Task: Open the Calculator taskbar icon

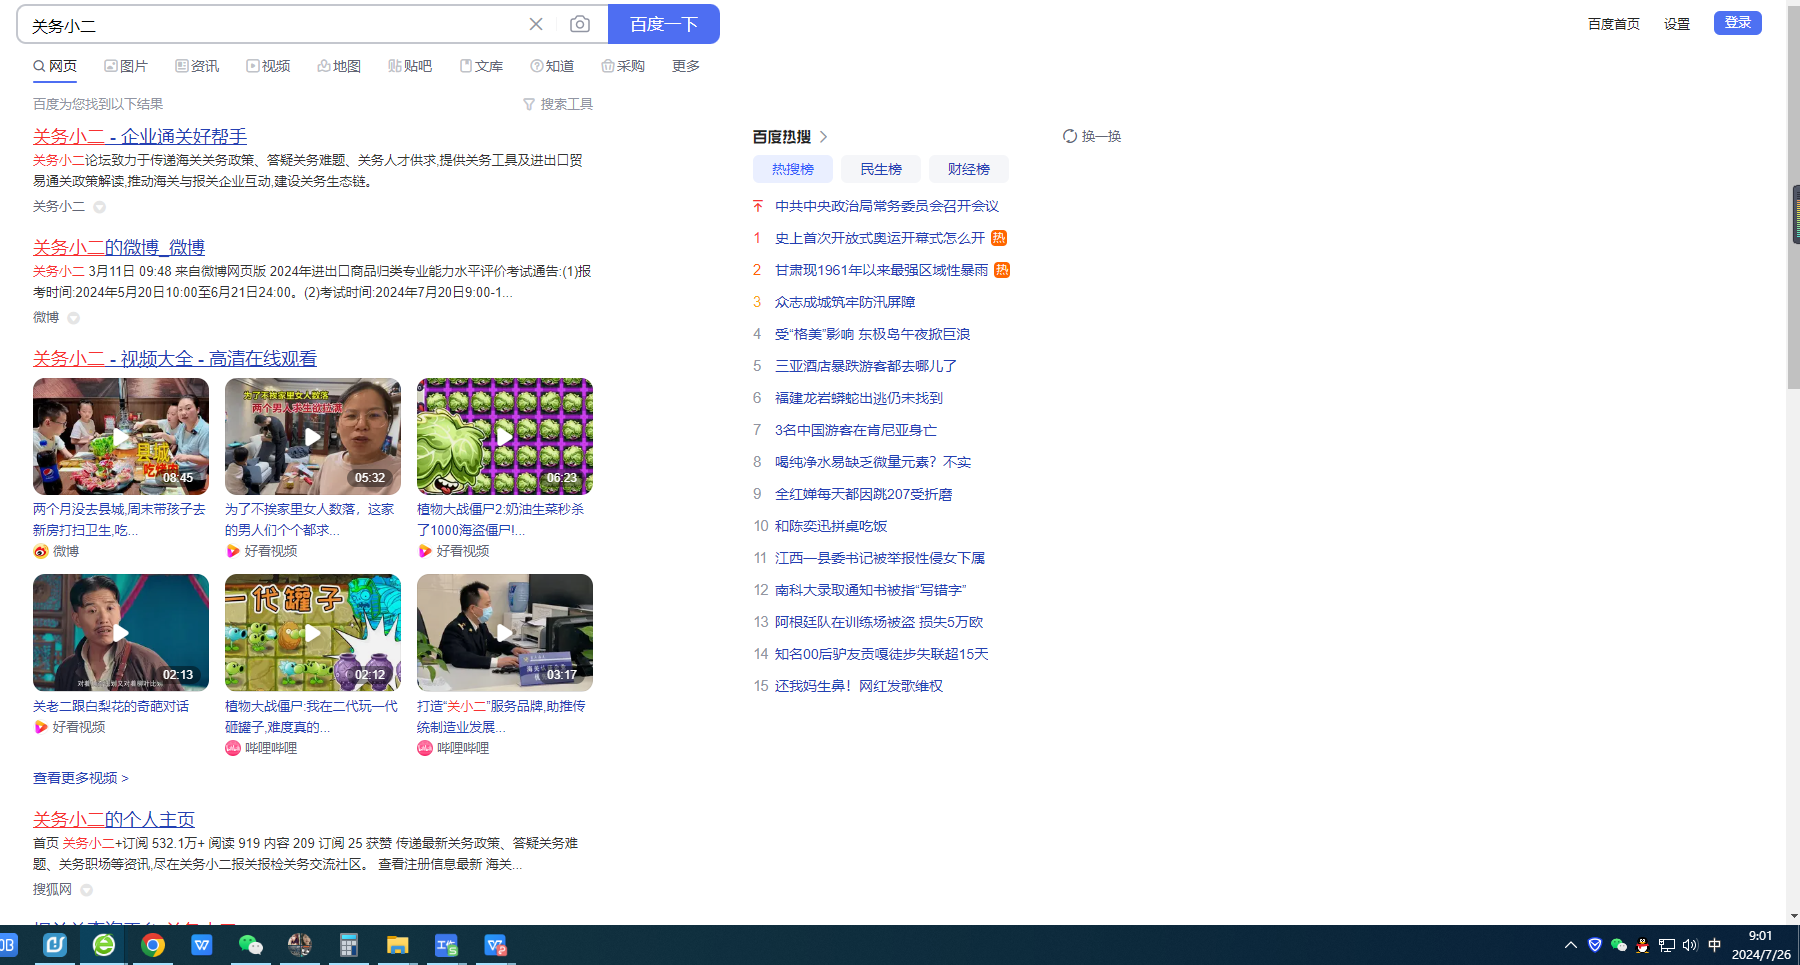Action: [349, 944]
